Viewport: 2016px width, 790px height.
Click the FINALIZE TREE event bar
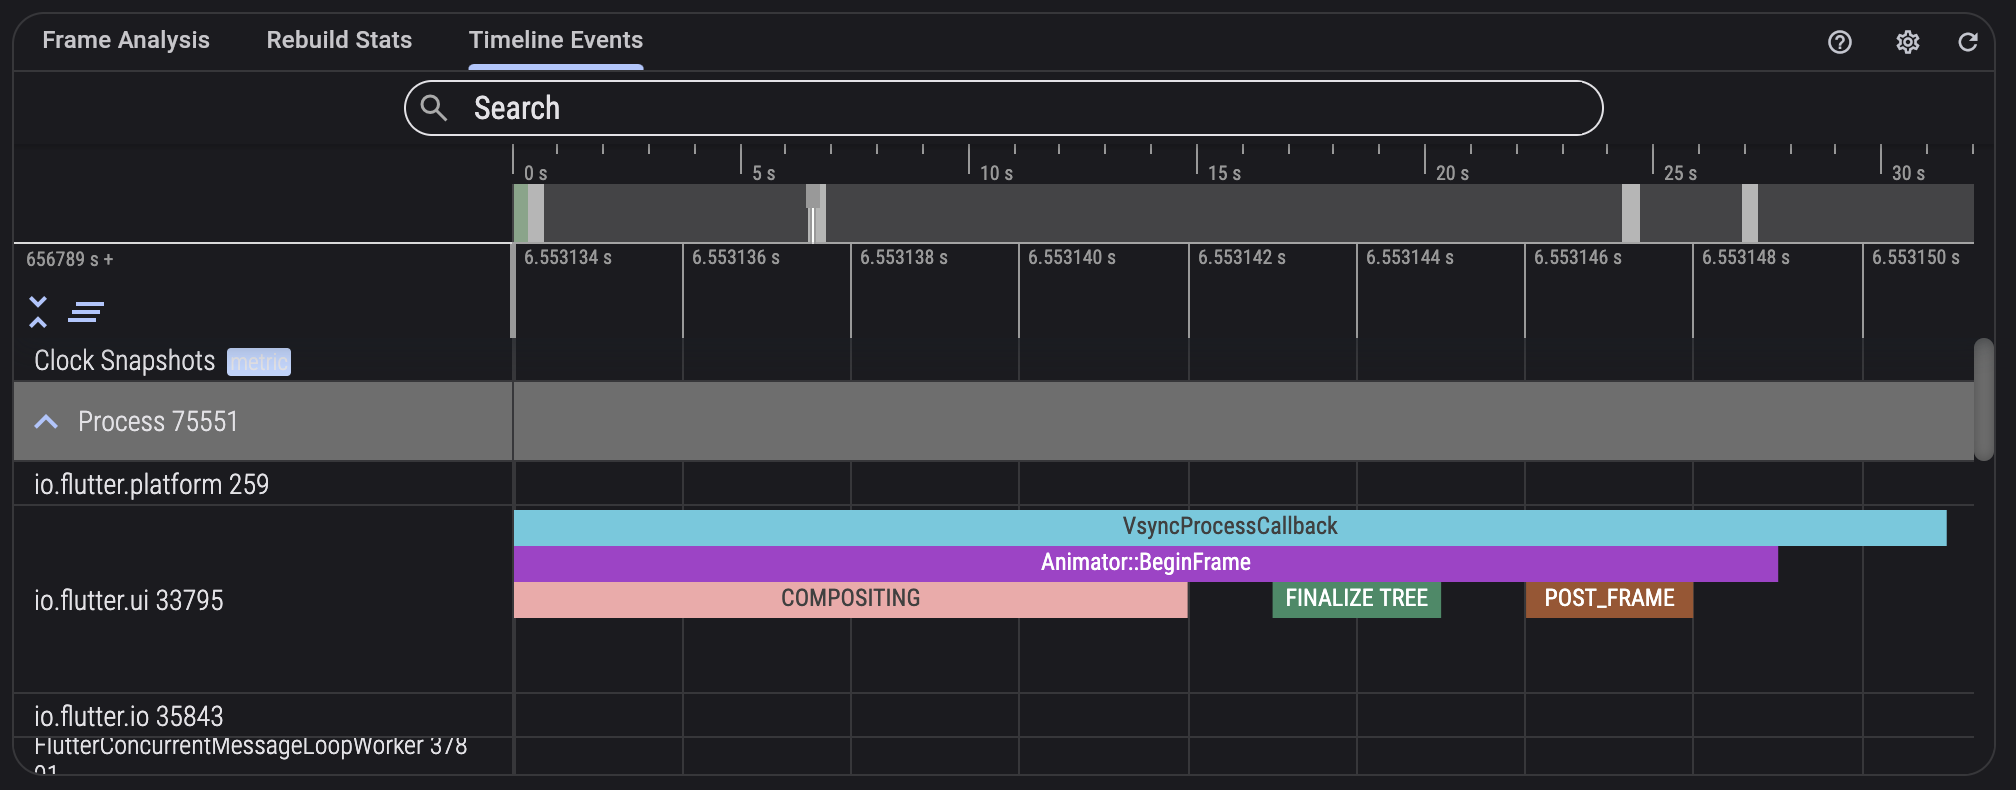coord(1356,599)
